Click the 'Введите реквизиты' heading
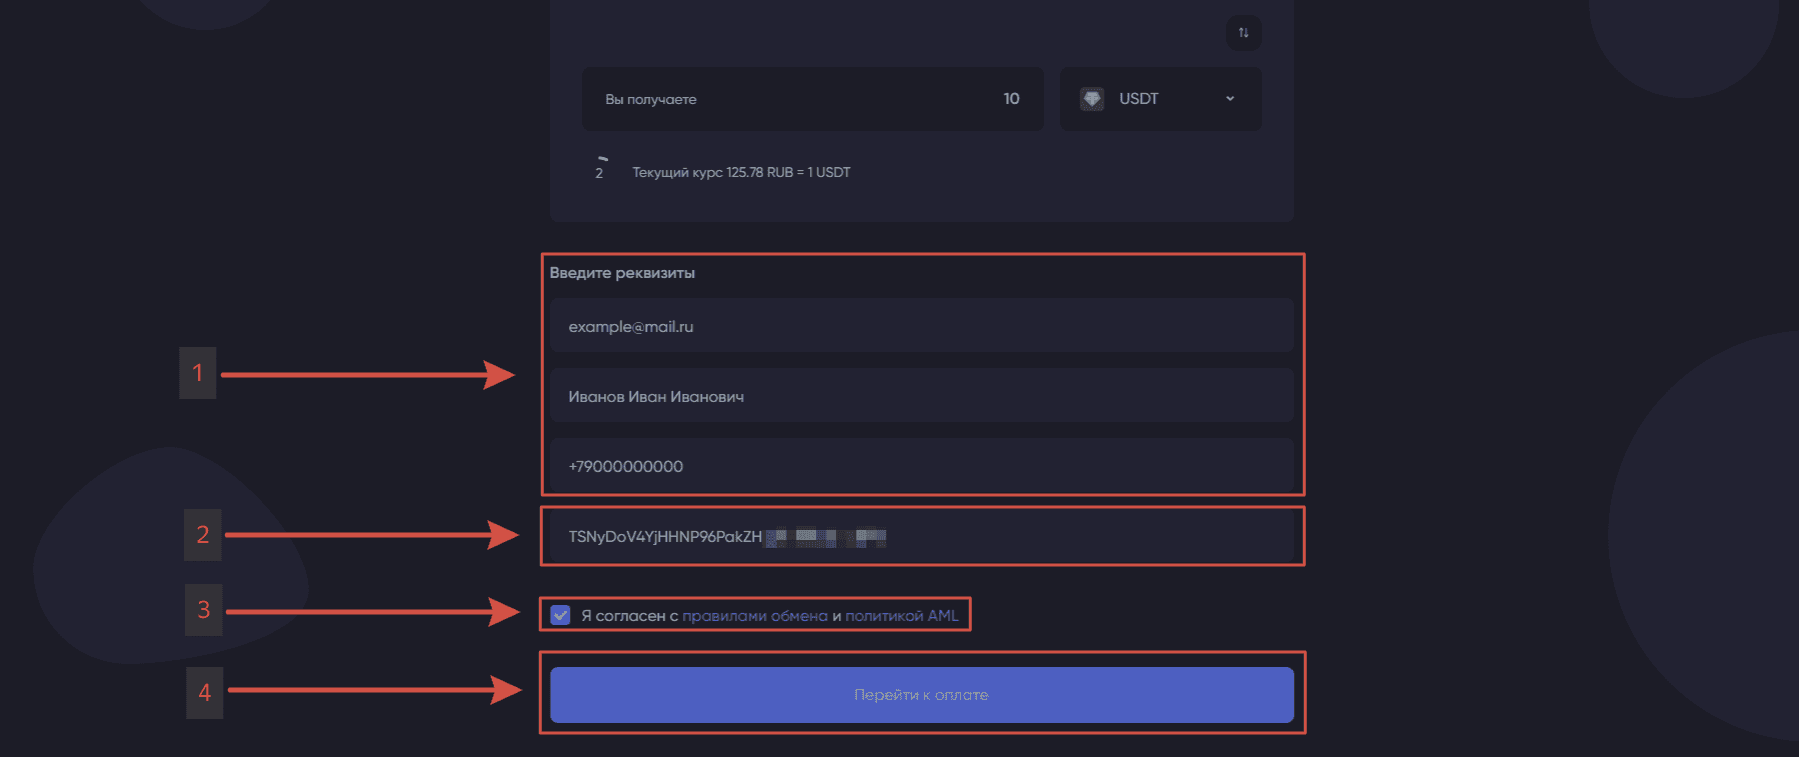1799x757 pixels. (x=622, y=273)
